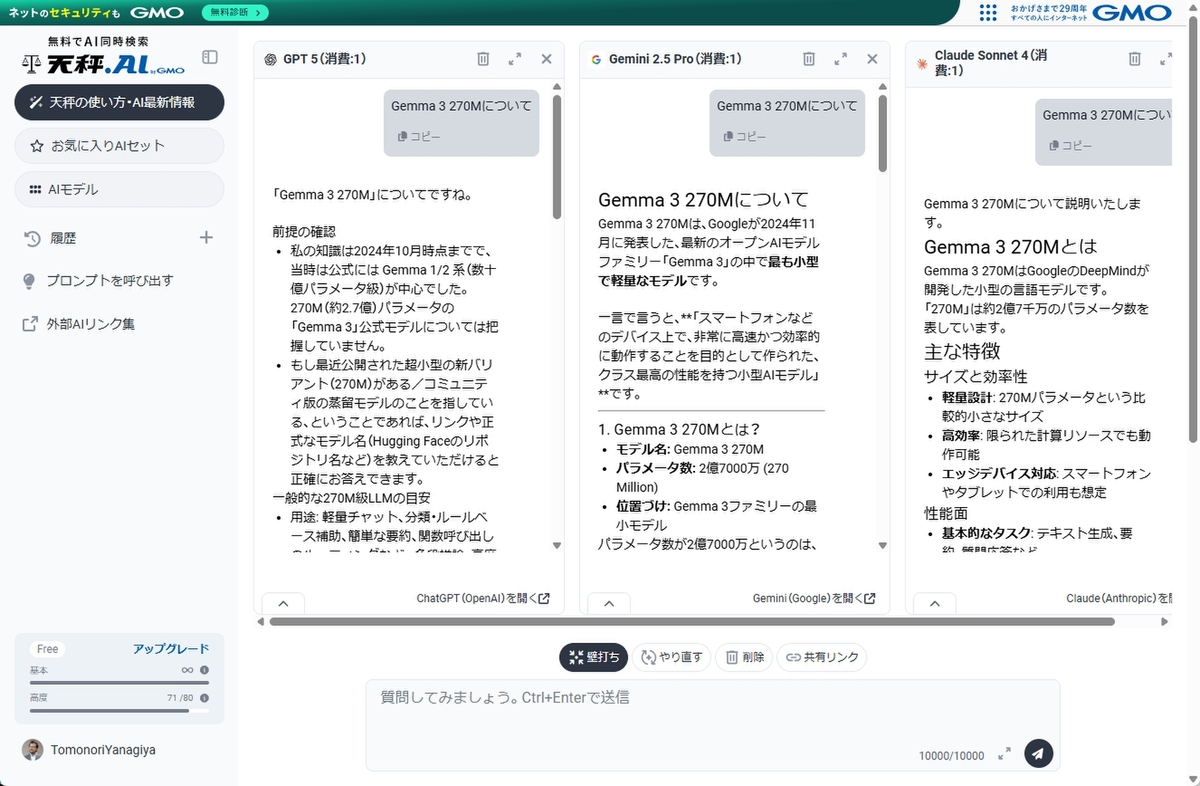Show info for 基本 usage

coord(204,670)
